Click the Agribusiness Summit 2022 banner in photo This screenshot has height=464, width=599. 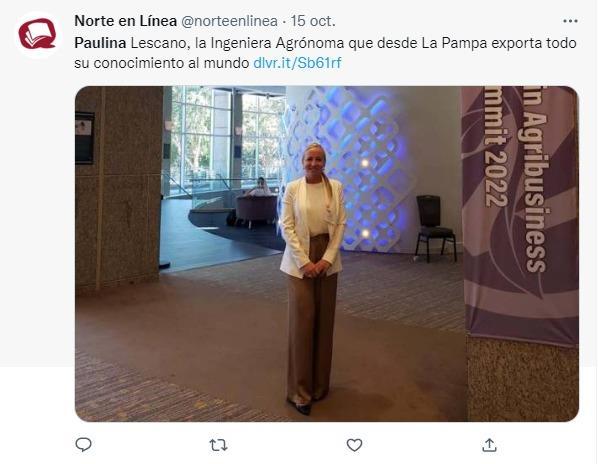pyautogui.click(x=520, y=216)
